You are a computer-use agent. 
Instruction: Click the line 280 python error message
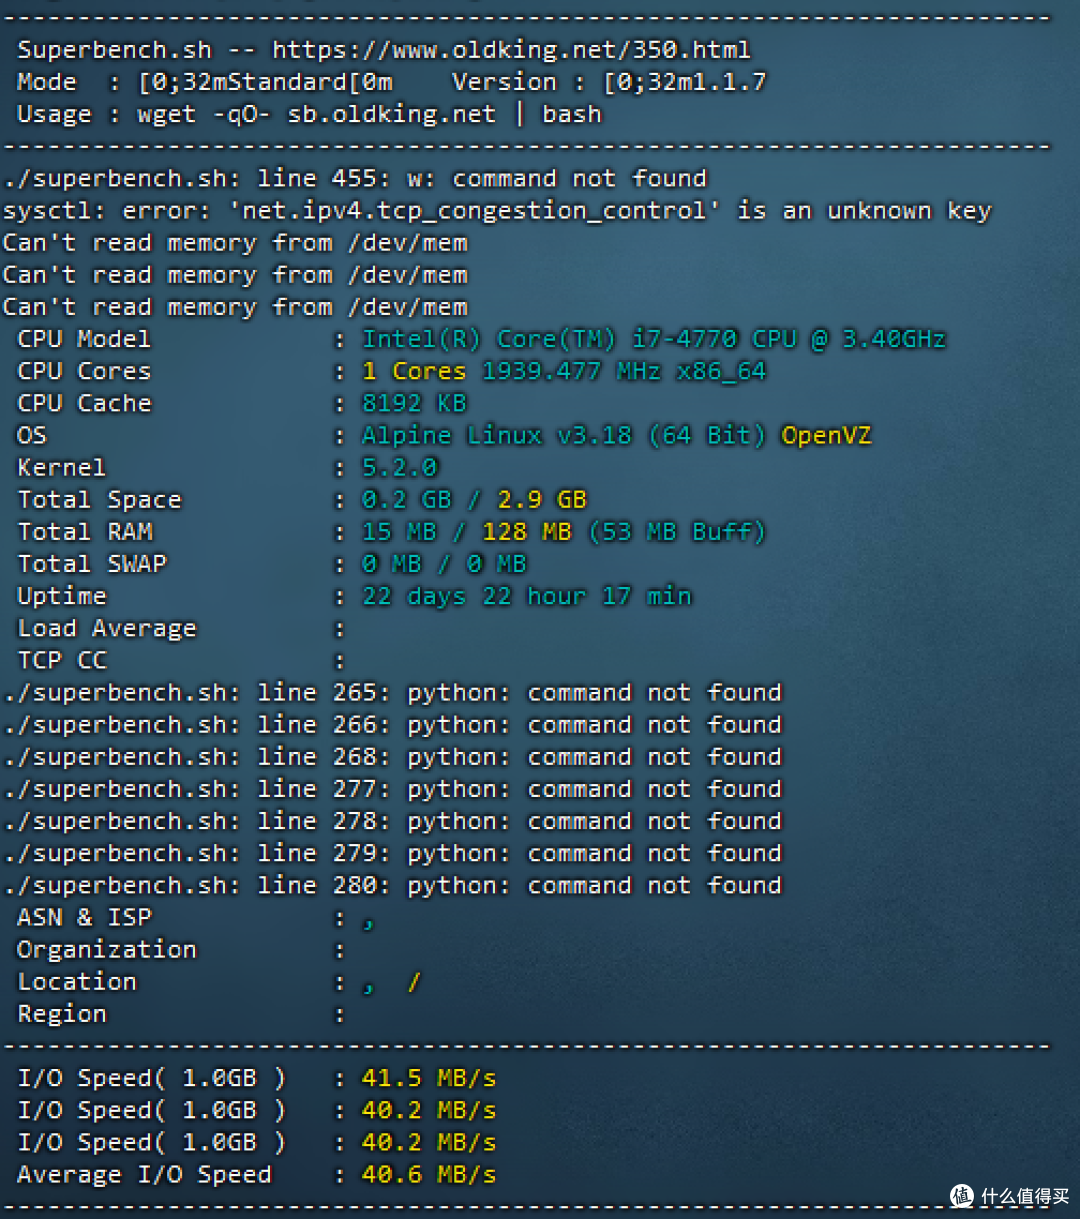coord(392,885)
